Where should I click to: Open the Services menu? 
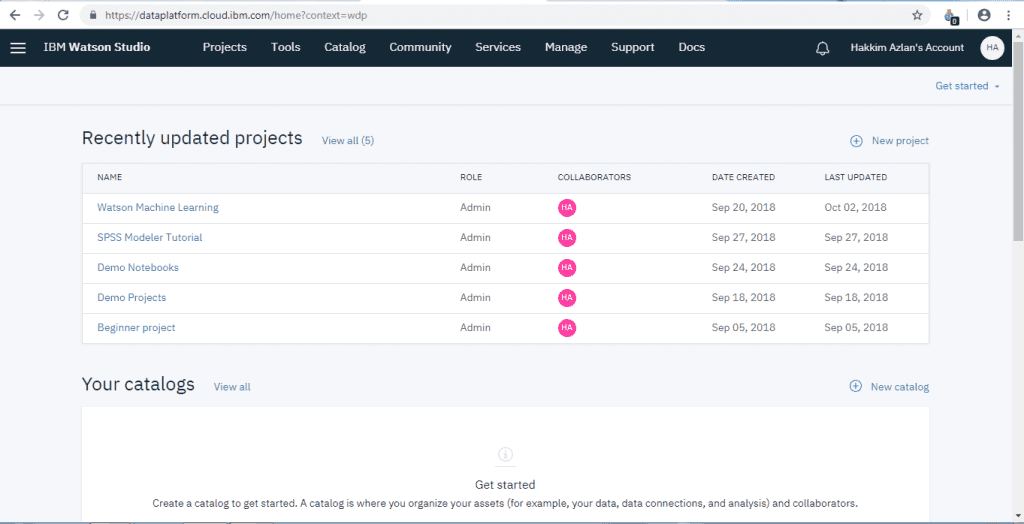click(498, 48)
